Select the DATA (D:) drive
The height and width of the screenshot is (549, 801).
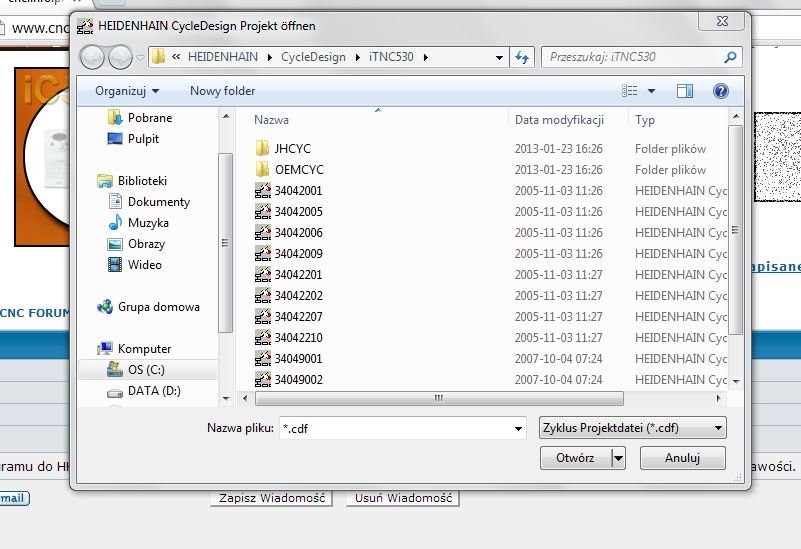click(x=144, y=391)
